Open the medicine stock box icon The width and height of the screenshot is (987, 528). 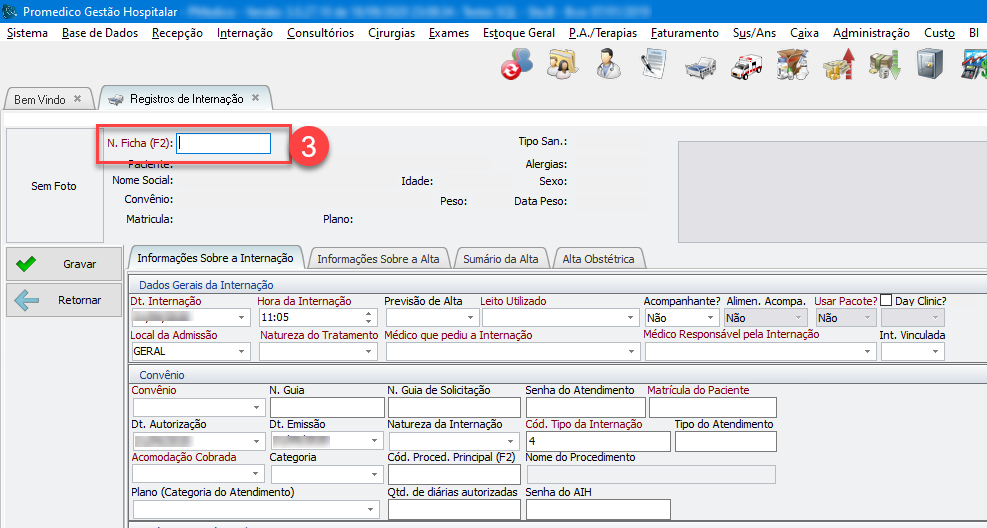pyautogui.click(x=792, y=67)
